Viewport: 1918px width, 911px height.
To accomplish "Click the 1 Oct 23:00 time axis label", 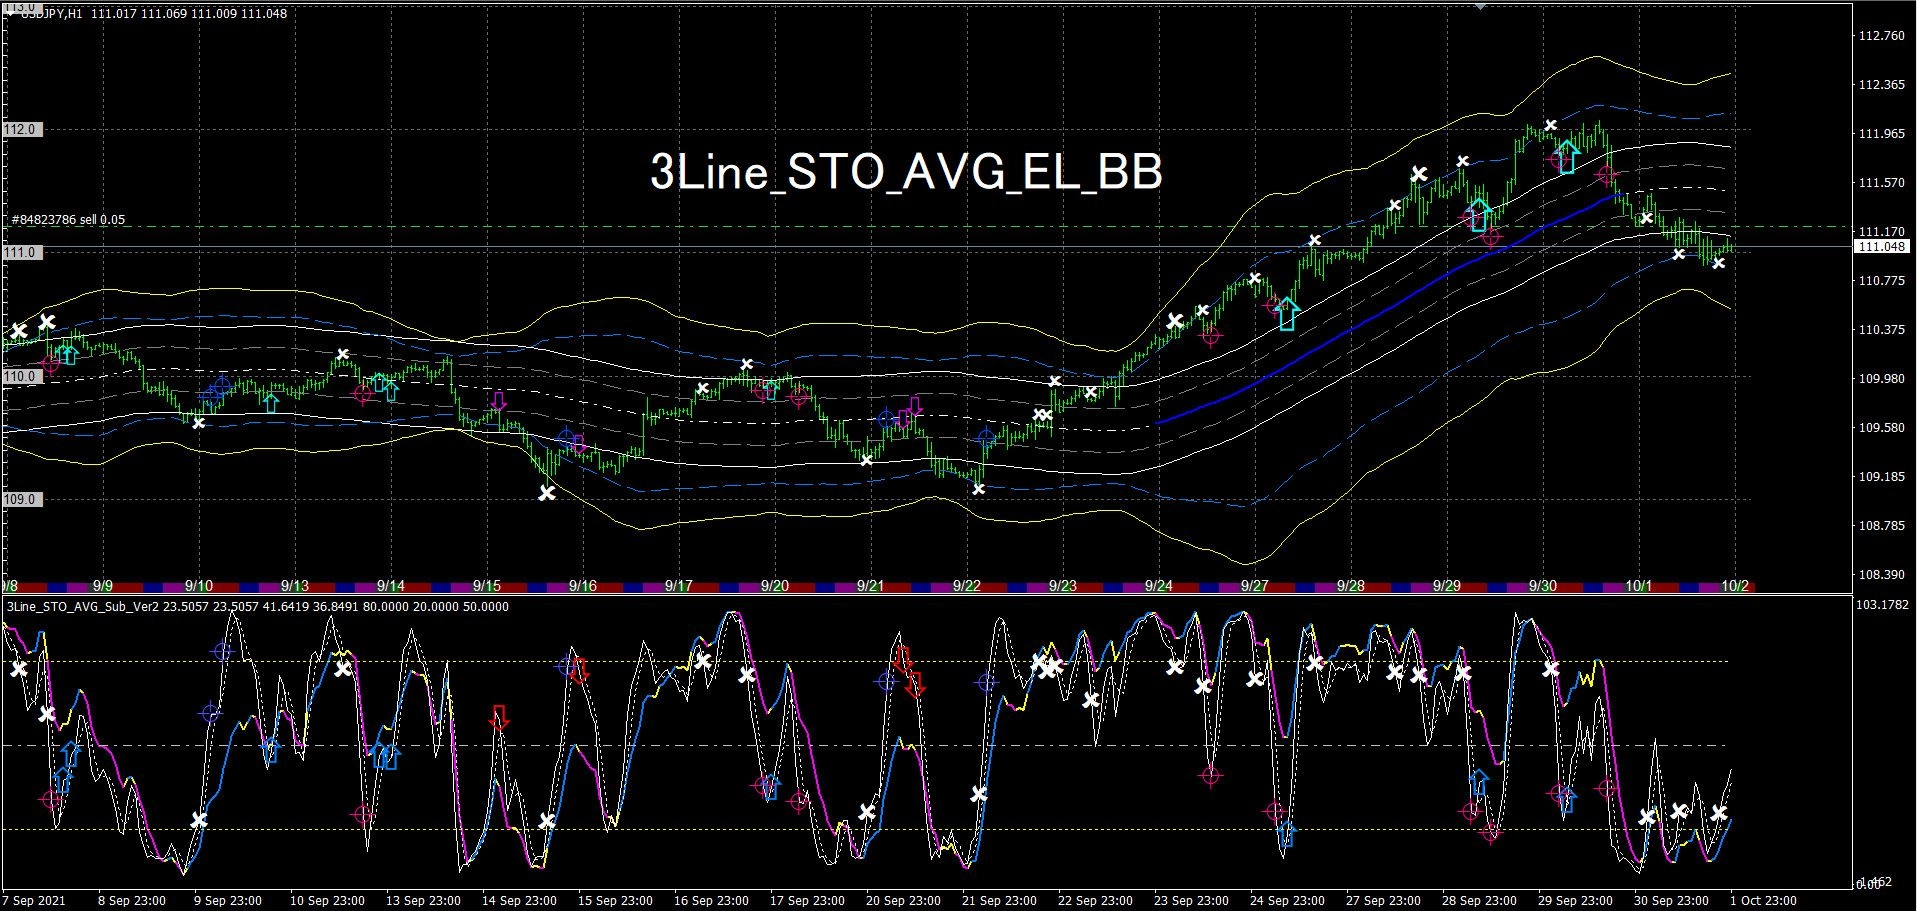I will point(1763,900).
